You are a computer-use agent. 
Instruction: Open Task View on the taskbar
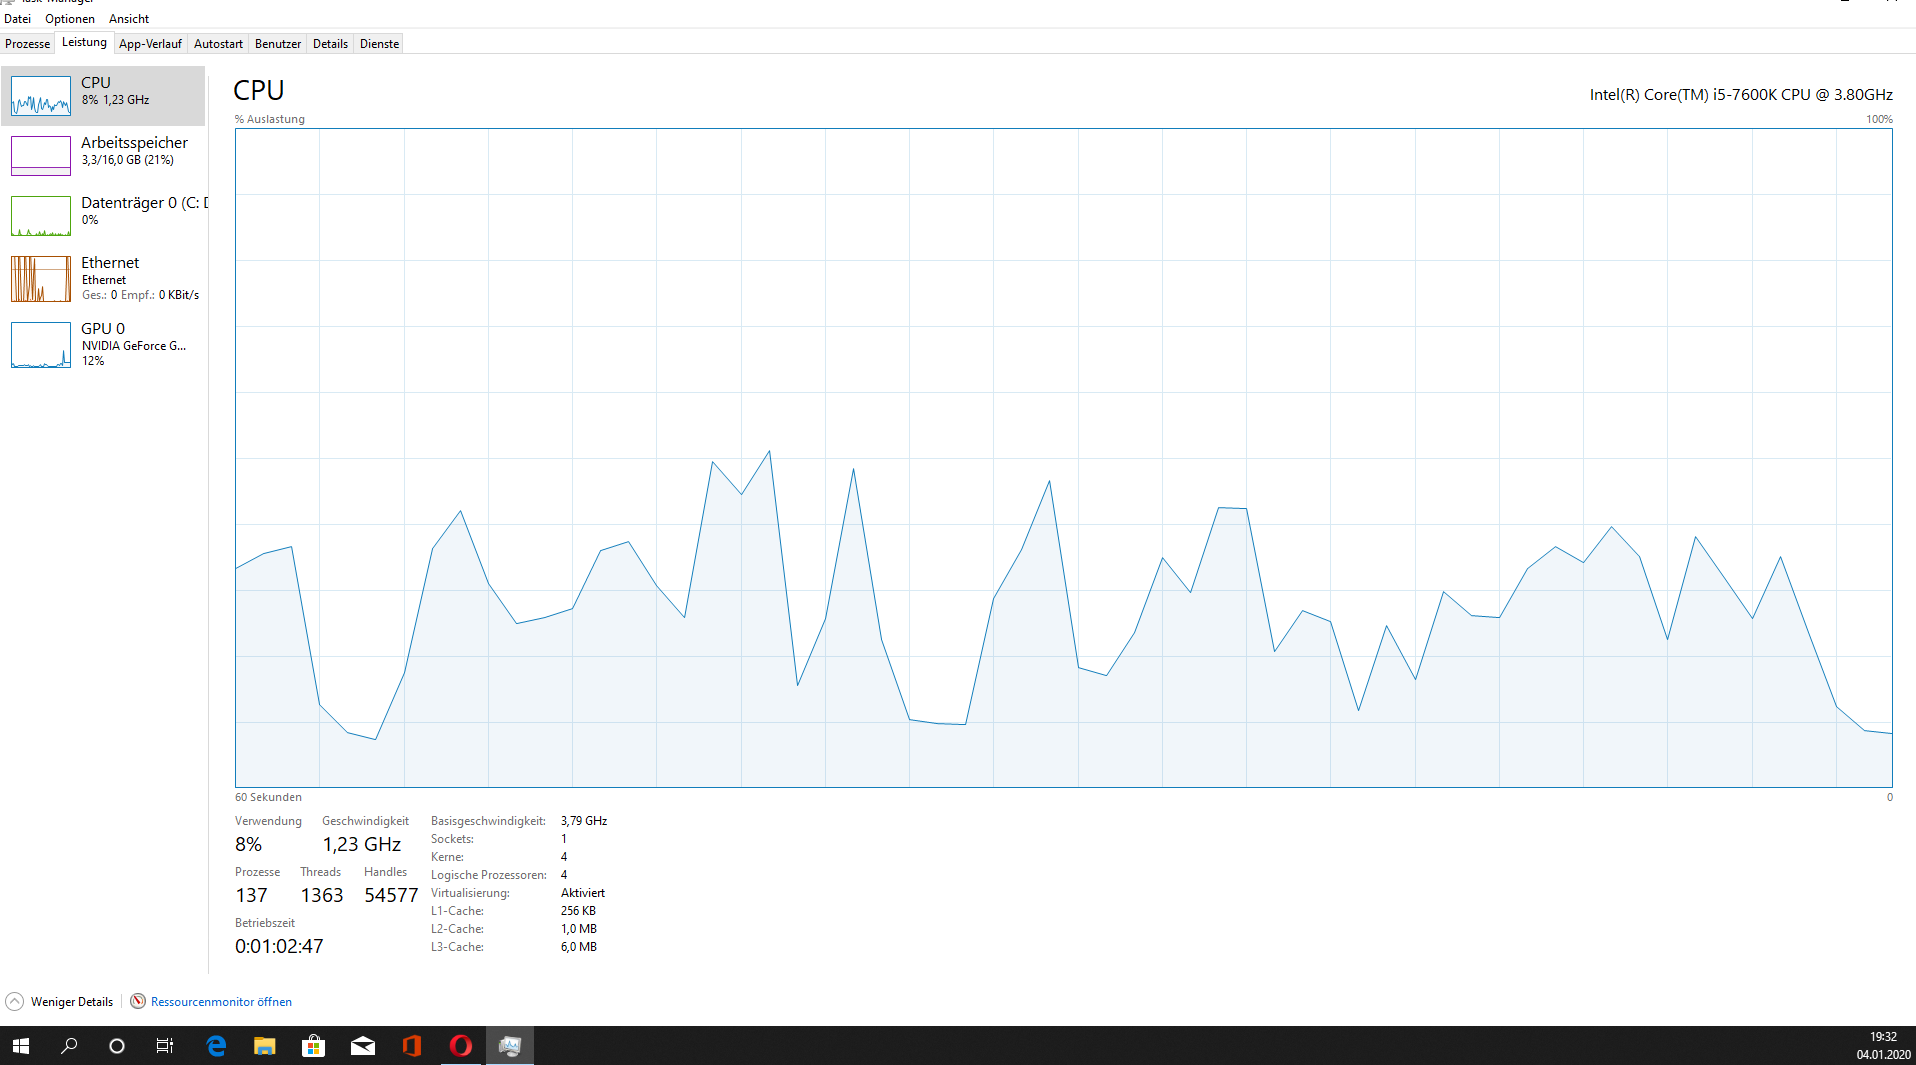coord(165,1046)
